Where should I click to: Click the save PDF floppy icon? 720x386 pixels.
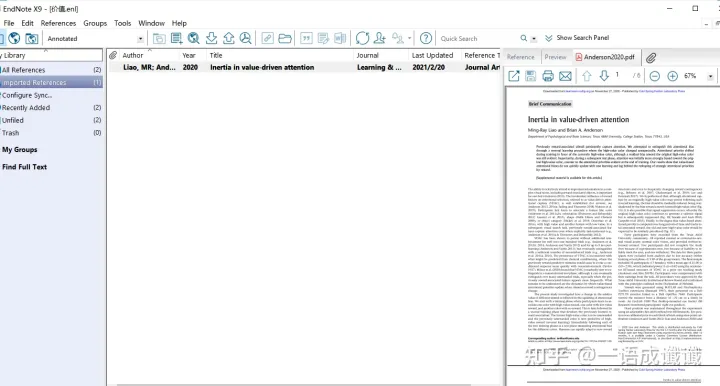click(x=531, y=76)
